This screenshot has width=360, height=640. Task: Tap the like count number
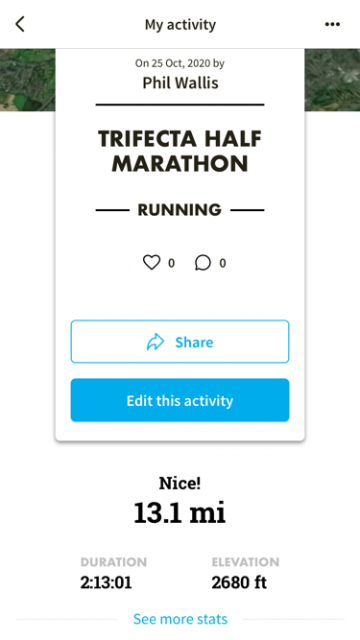click(171, 263)
